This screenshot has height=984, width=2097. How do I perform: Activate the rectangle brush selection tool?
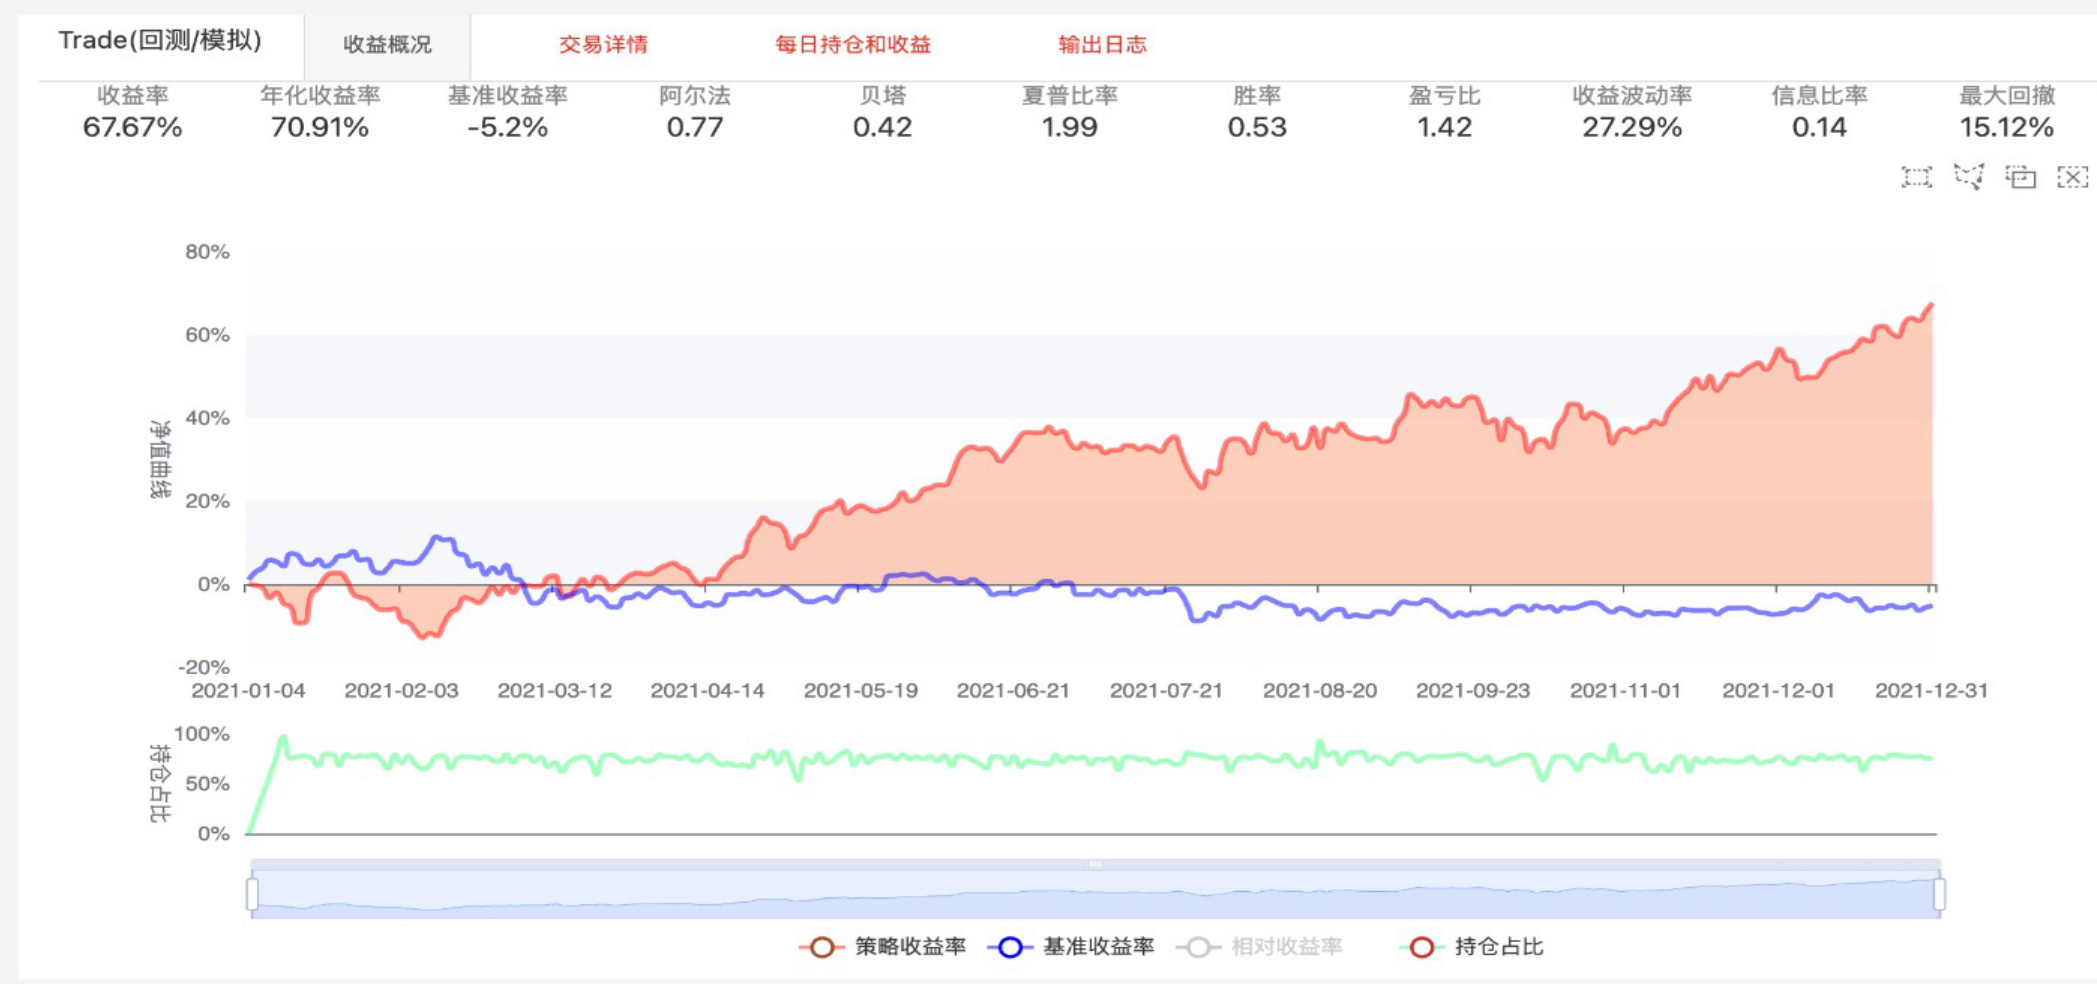click(1916, 177)
